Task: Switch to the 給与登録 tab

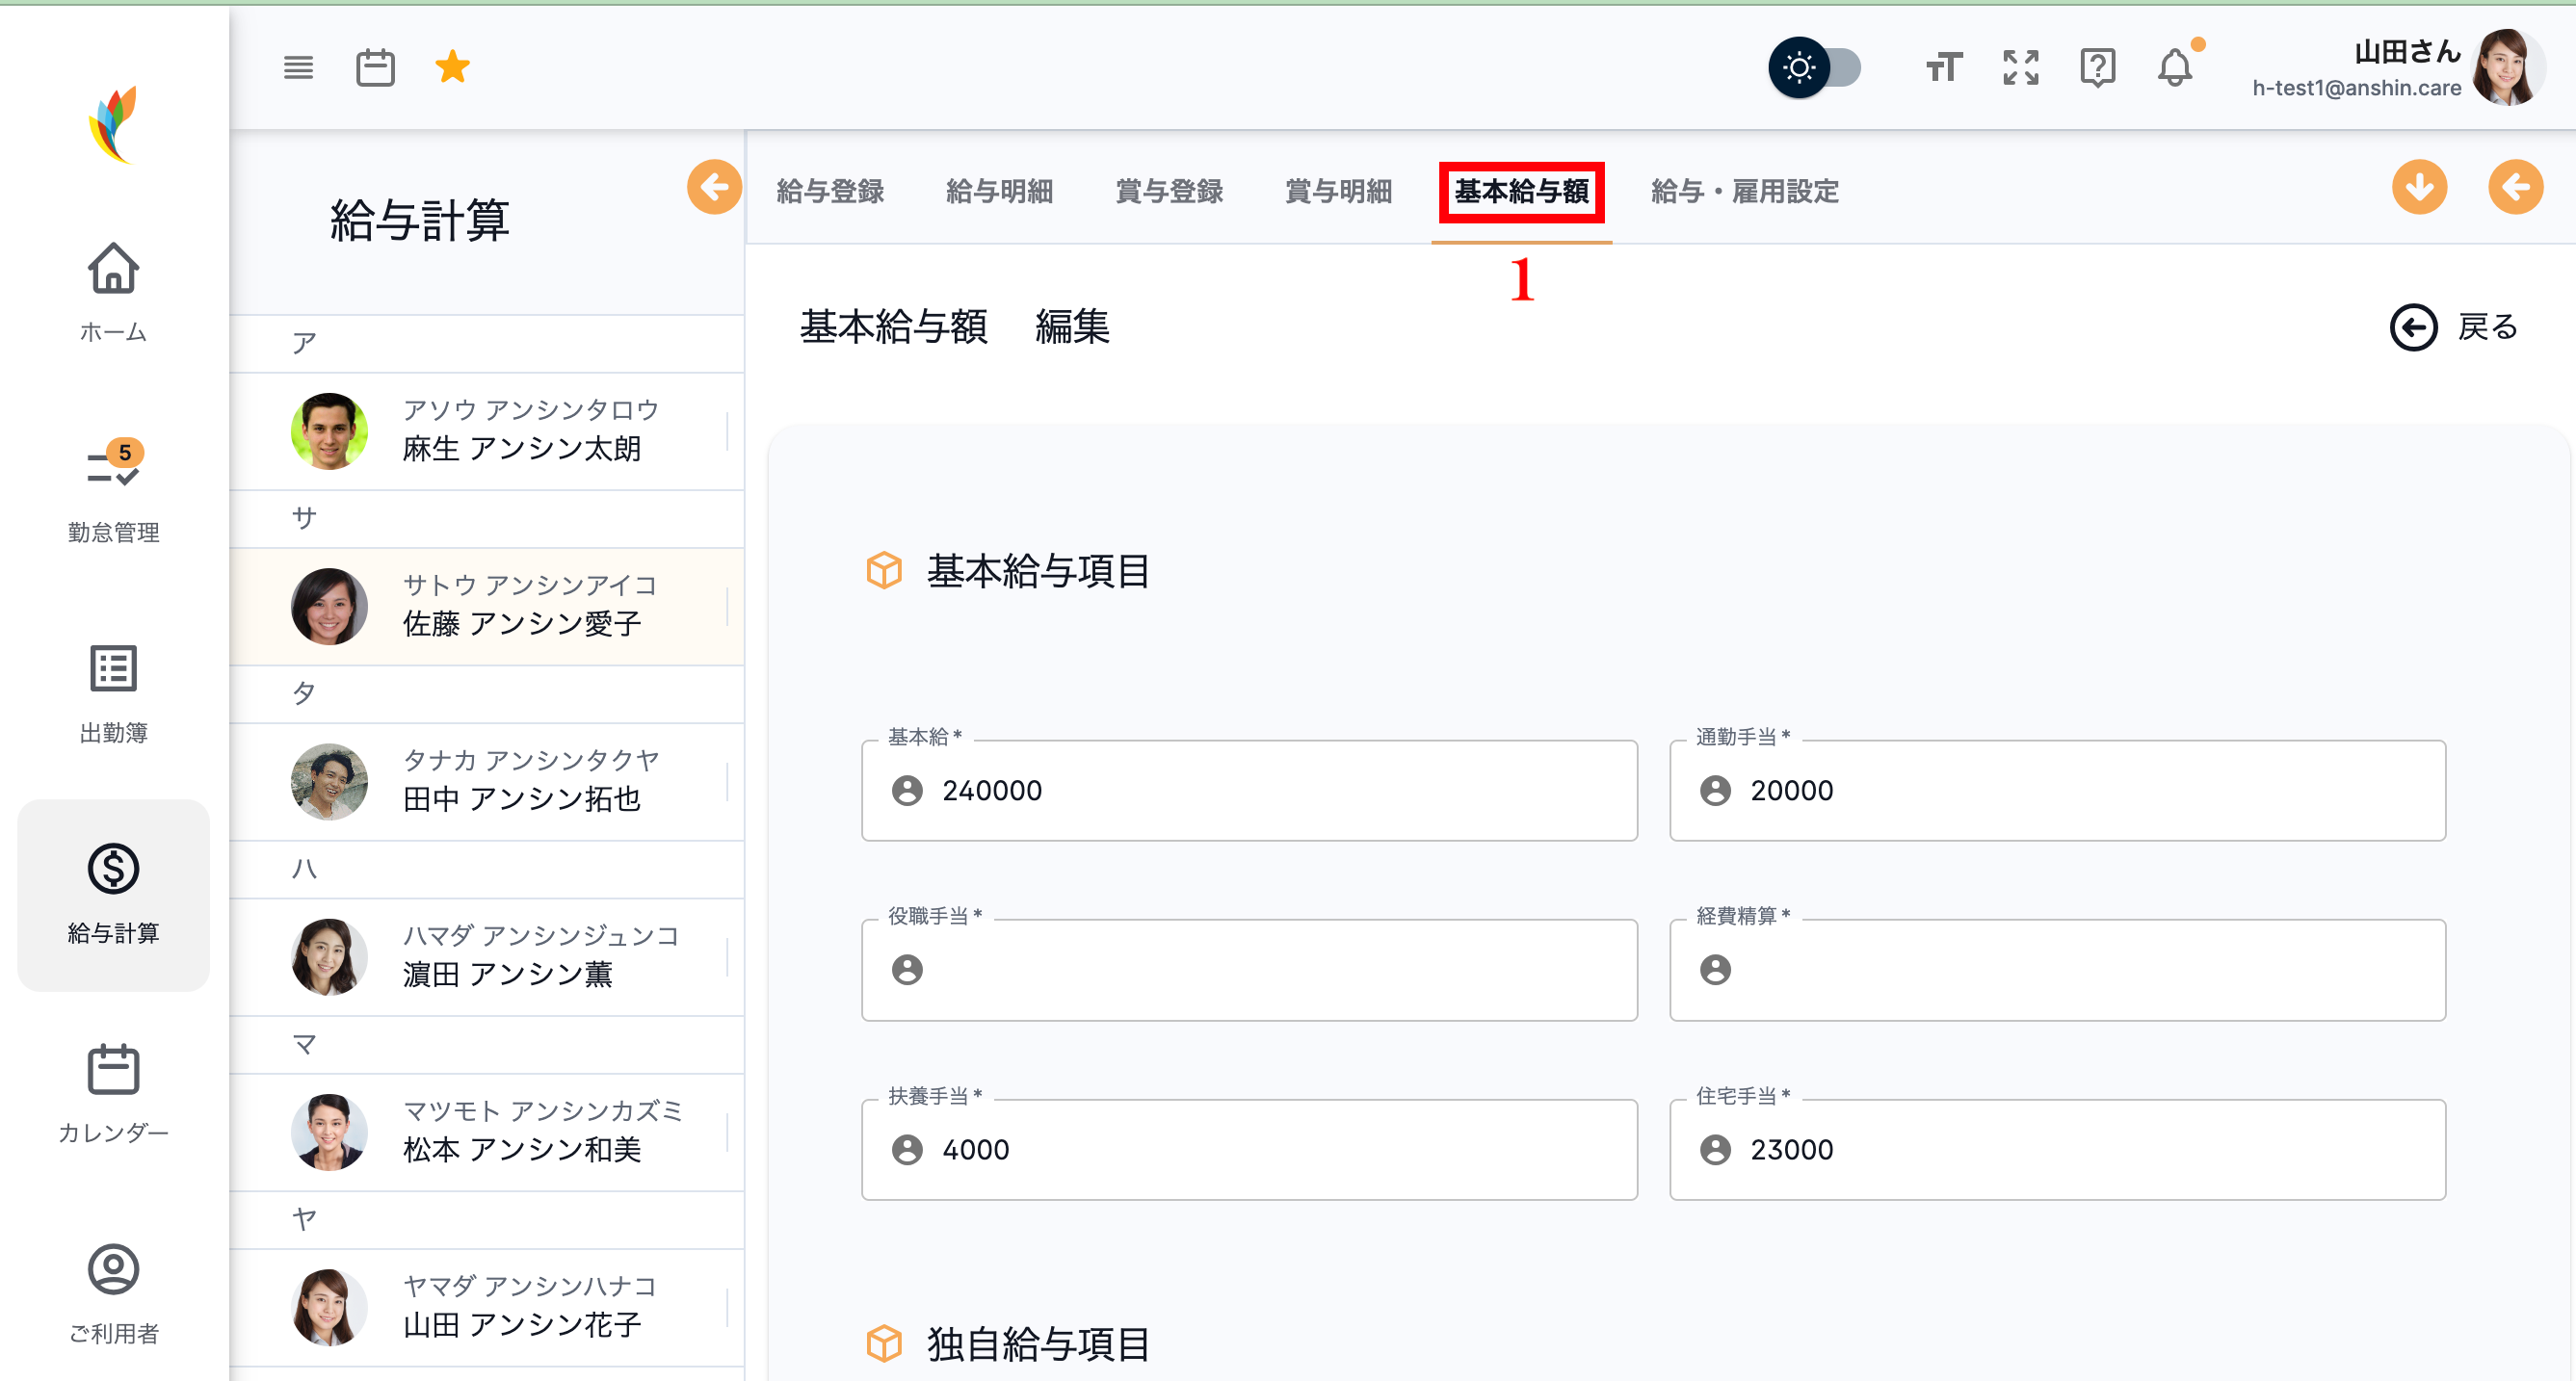Action: (x=830, y=191)
